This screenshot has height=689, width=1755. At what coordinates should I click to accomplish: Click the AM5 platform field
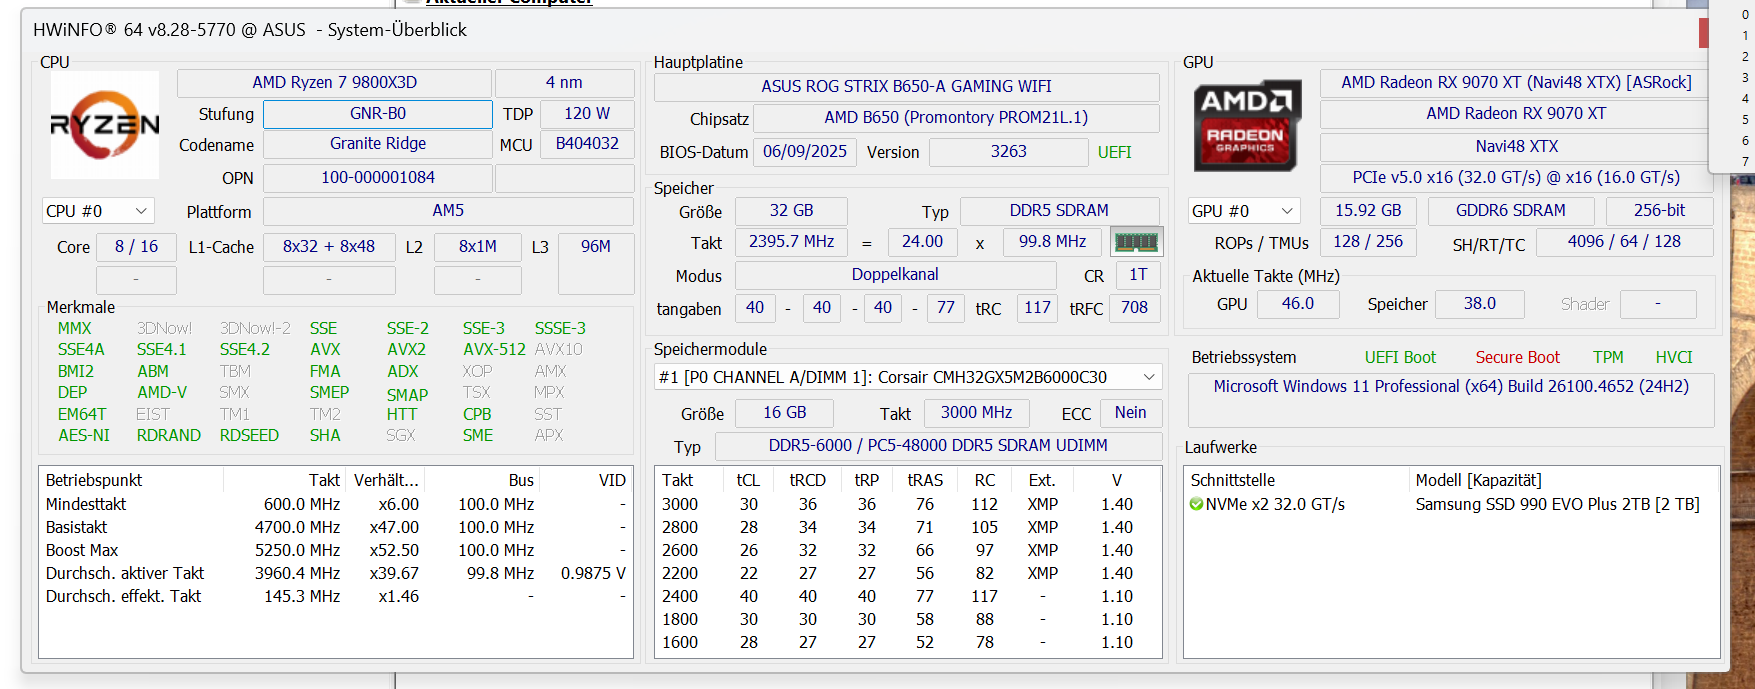[x=448, y=211]
